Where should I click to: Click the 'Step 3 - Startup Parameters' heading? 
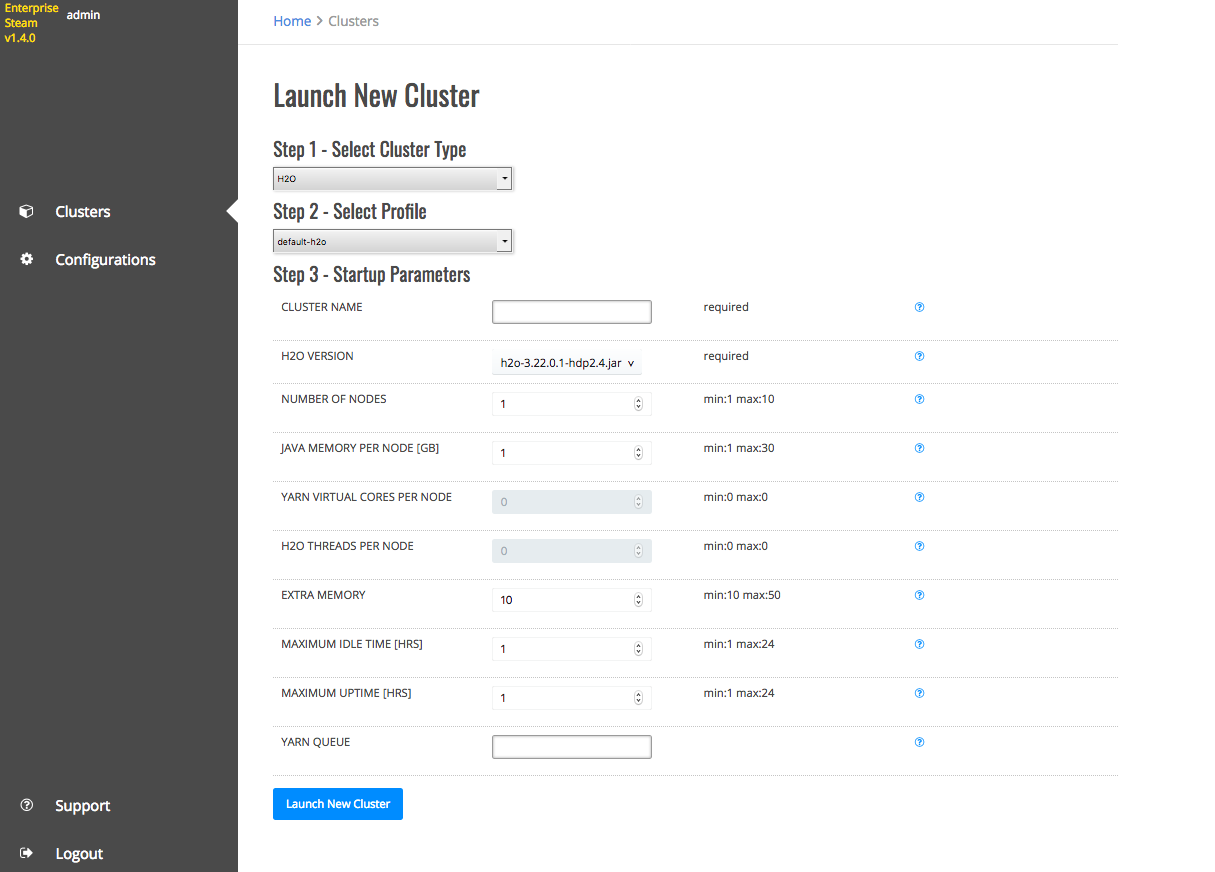(372, 274)
